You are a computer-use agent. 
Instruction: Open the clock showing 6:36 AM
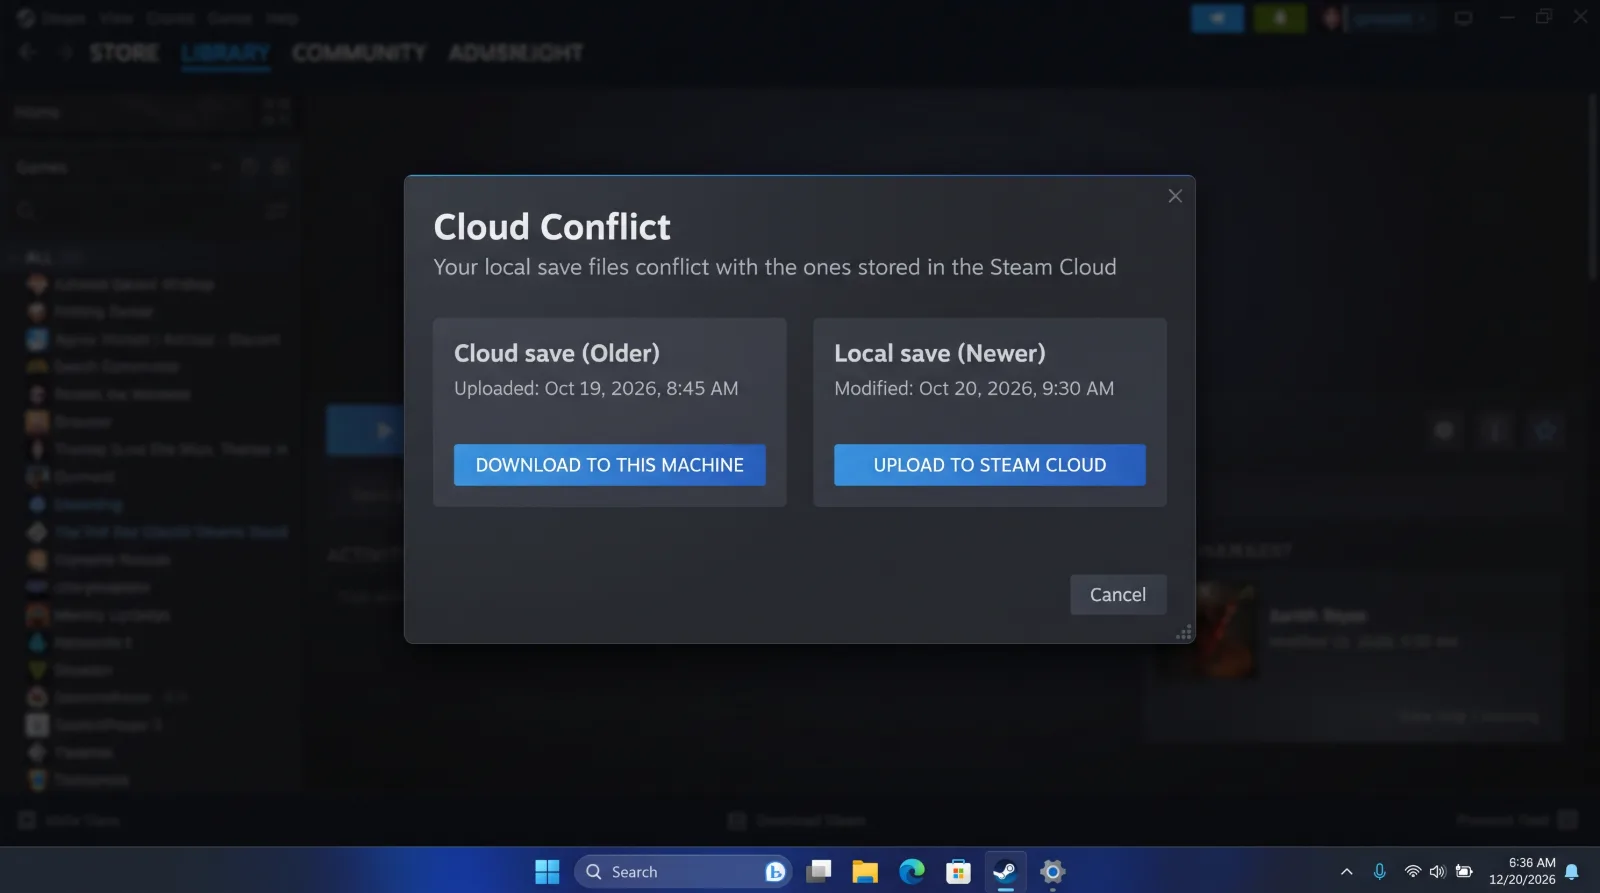coord(1522,871)
